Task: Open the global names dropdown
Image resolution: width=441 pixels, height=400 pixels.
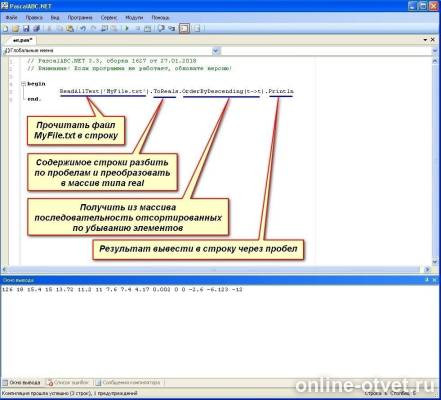Action: (x=216, y=51)
